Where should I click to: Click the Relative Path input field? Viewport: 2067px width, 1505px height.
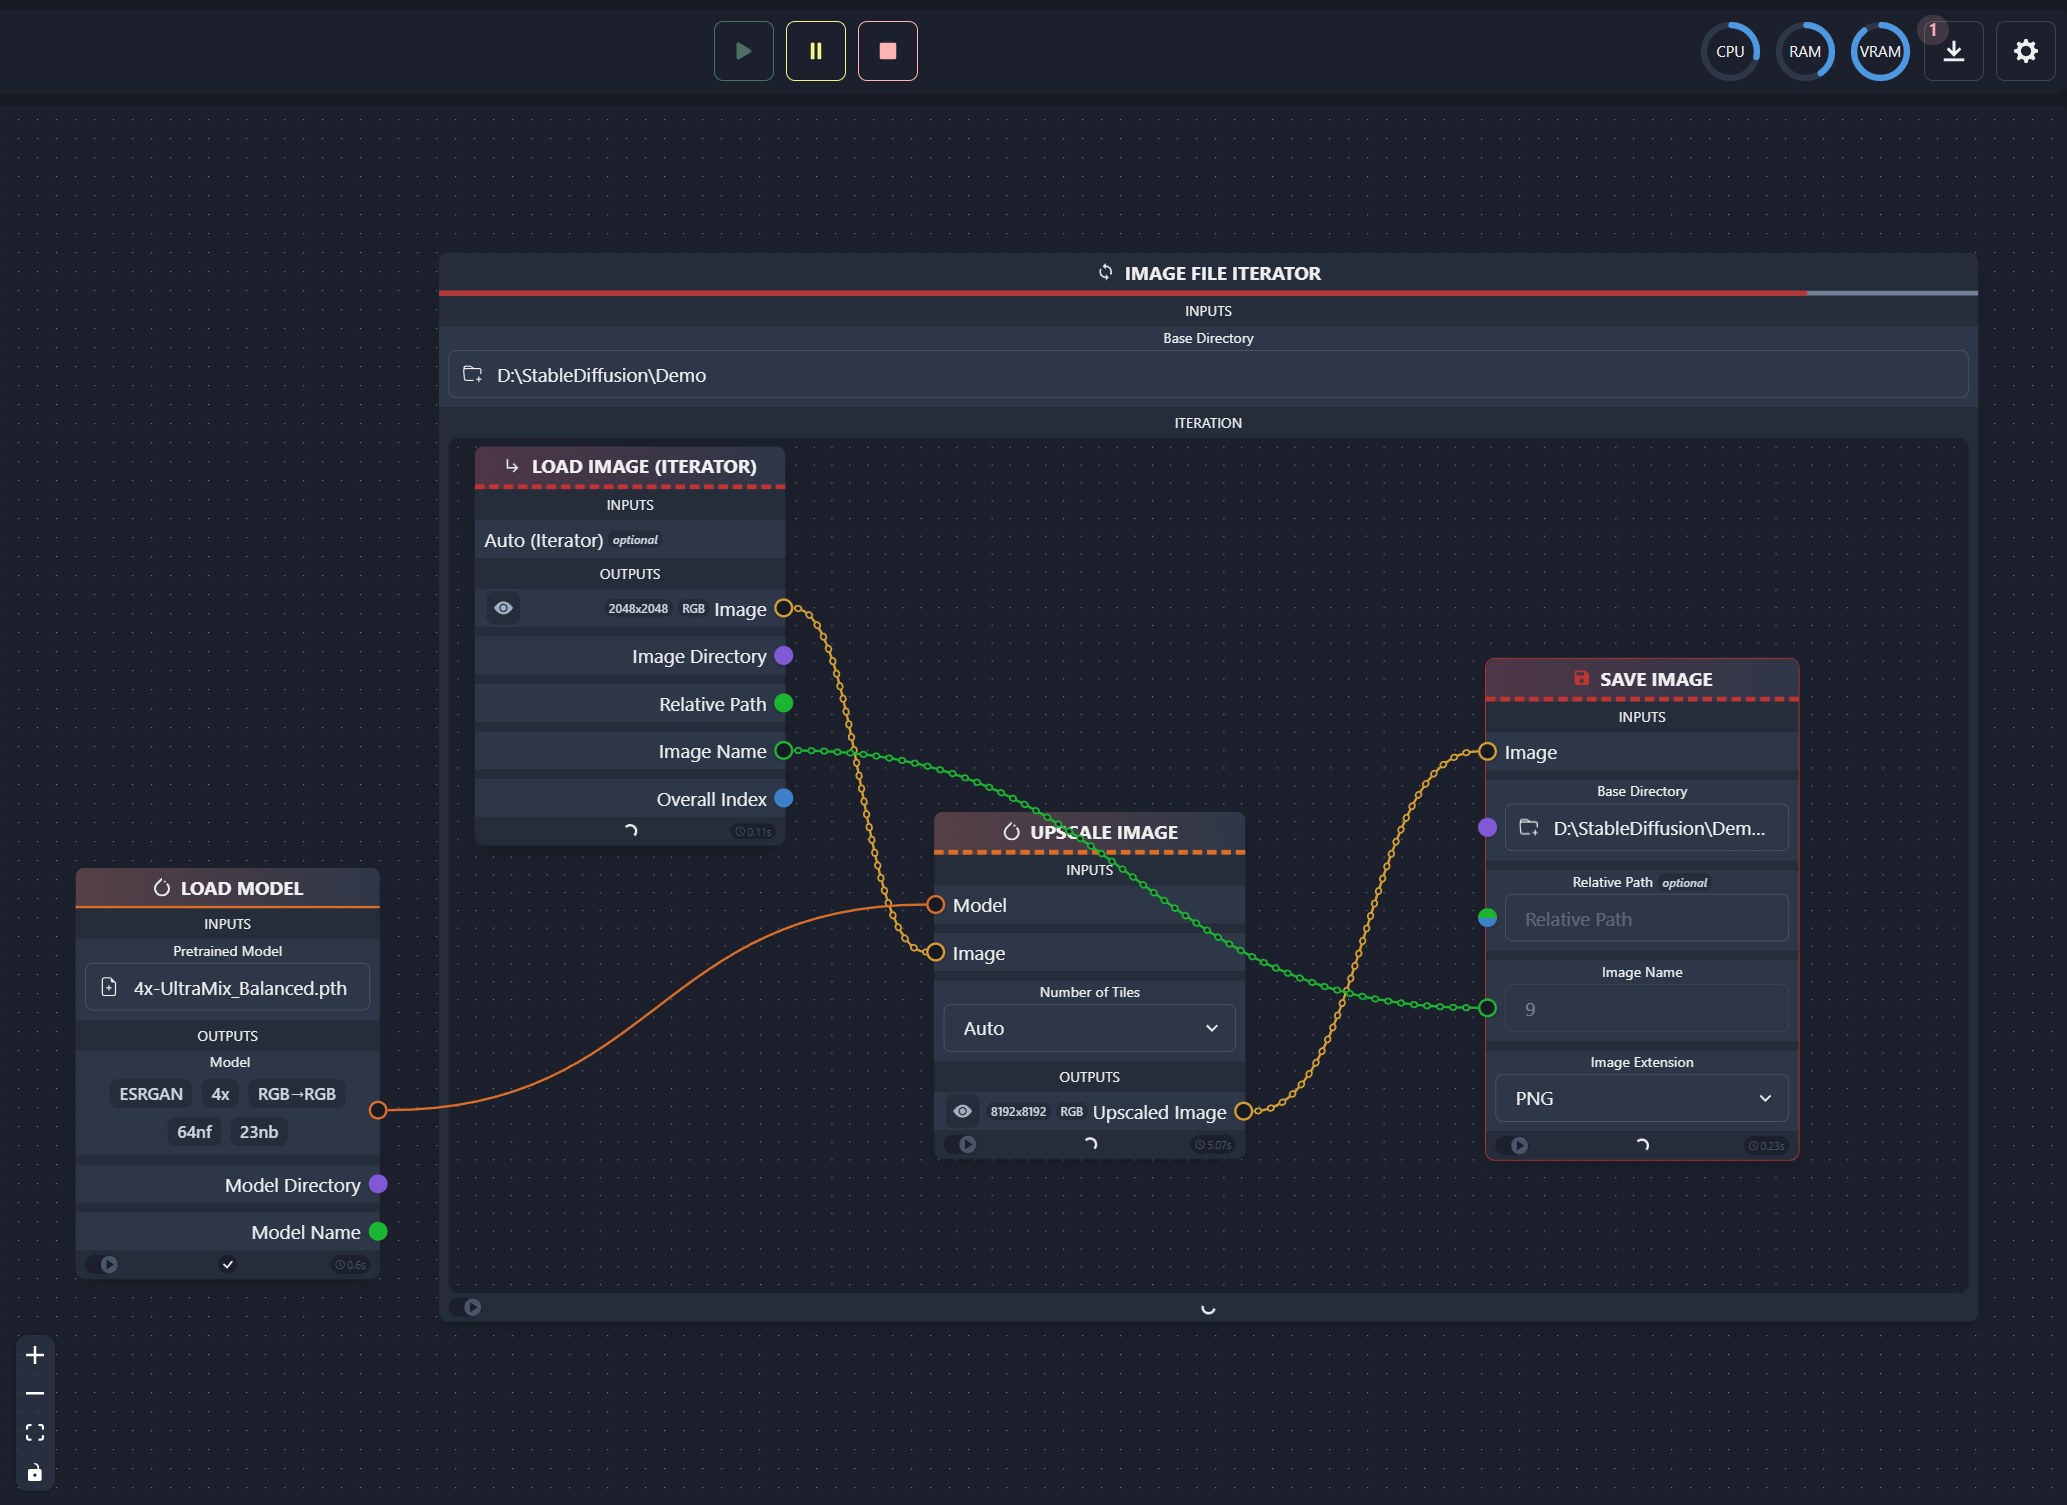[1646, 919]
